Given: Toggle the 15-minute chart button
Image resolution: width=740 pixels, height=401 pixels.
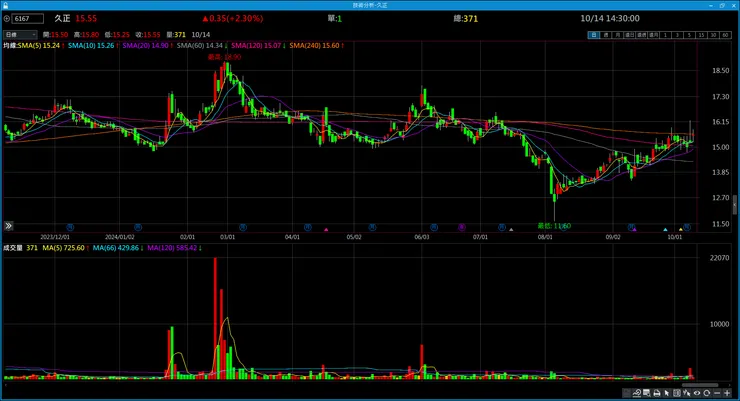Looking at the screenshot, I should [x=701, y=35].
